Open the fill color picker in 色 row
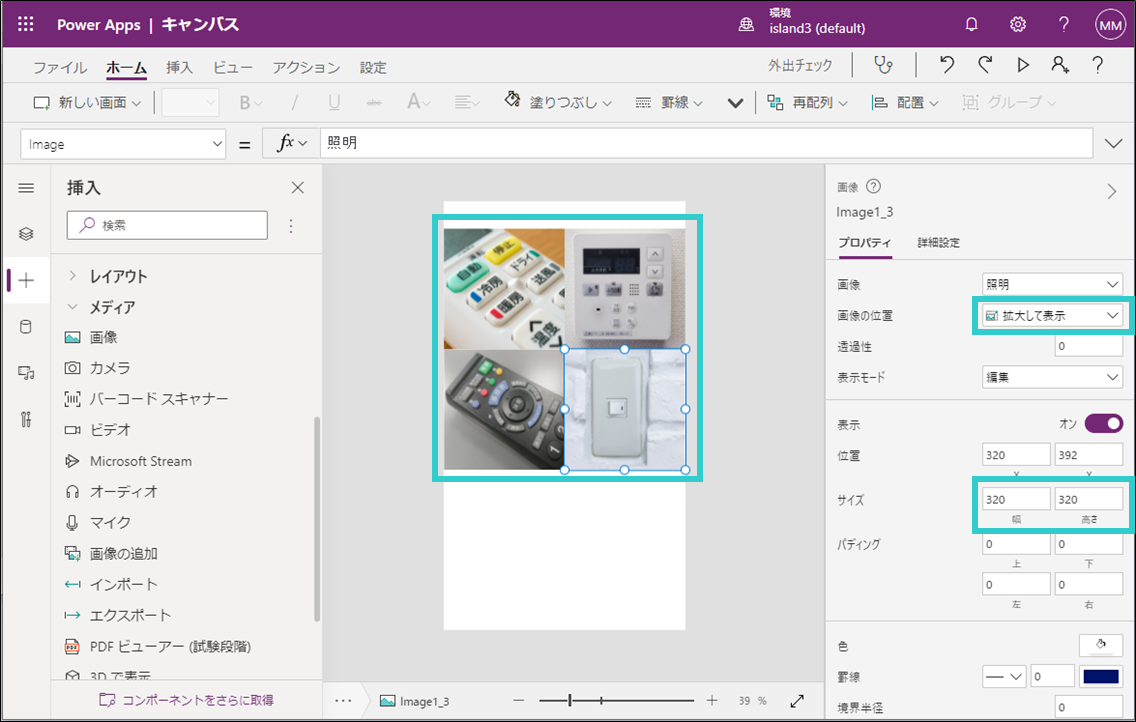Screen dimensions: 1136x722 (1100, 645)
